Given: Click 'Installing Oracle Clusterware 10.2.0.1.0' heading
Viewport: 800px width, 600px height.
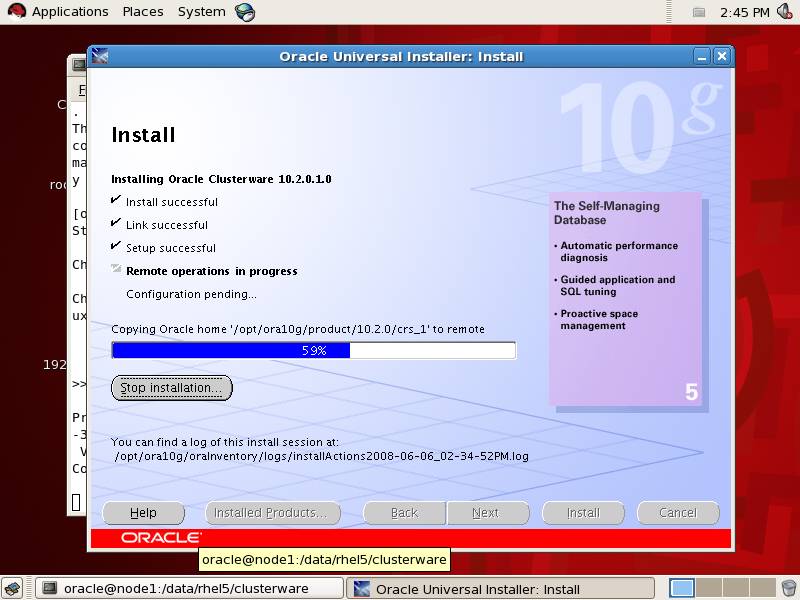Looking at the screenshot, I should 221,179.
